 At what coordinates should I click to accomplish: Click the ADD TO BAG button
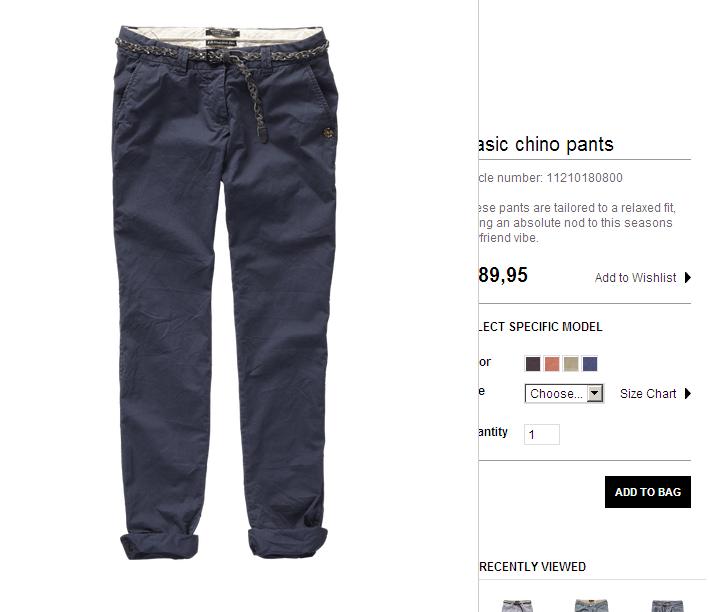[x=648, y=492]
